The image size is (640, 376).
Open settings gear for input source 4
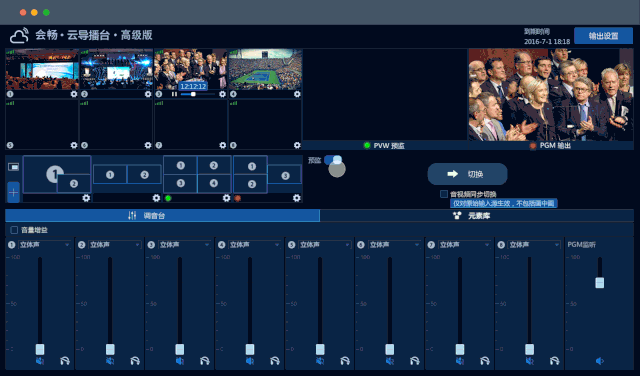(297, 94)
